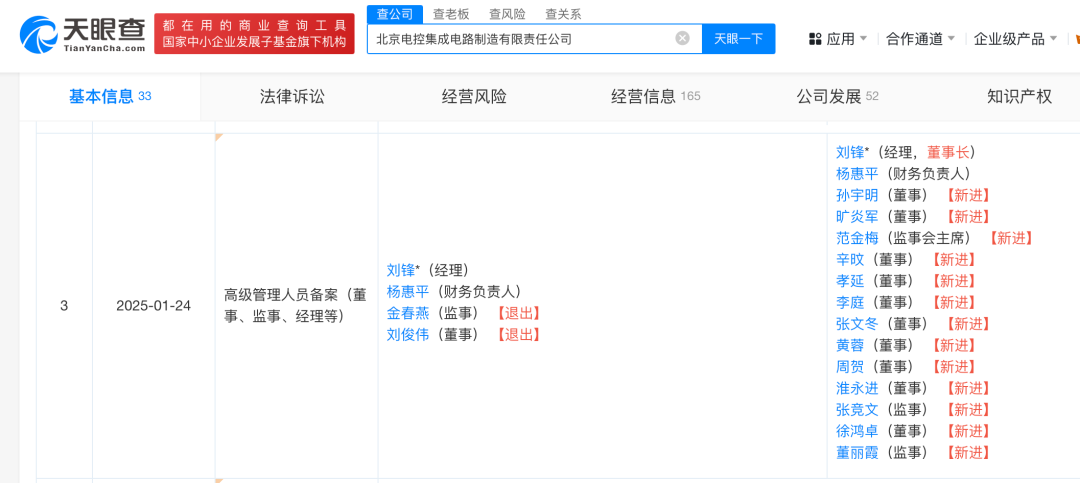1080x483 pixels.
Task: Click 【新进】 tag beside 董丽霞
Action: tap(968, 453)
